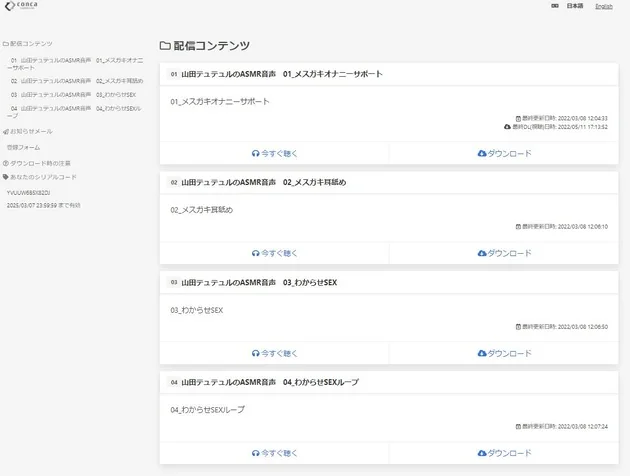The height and width of the screenshot is (476, 630).
Task: Click the language icon beside 日本語
Action: click(555, 6)
